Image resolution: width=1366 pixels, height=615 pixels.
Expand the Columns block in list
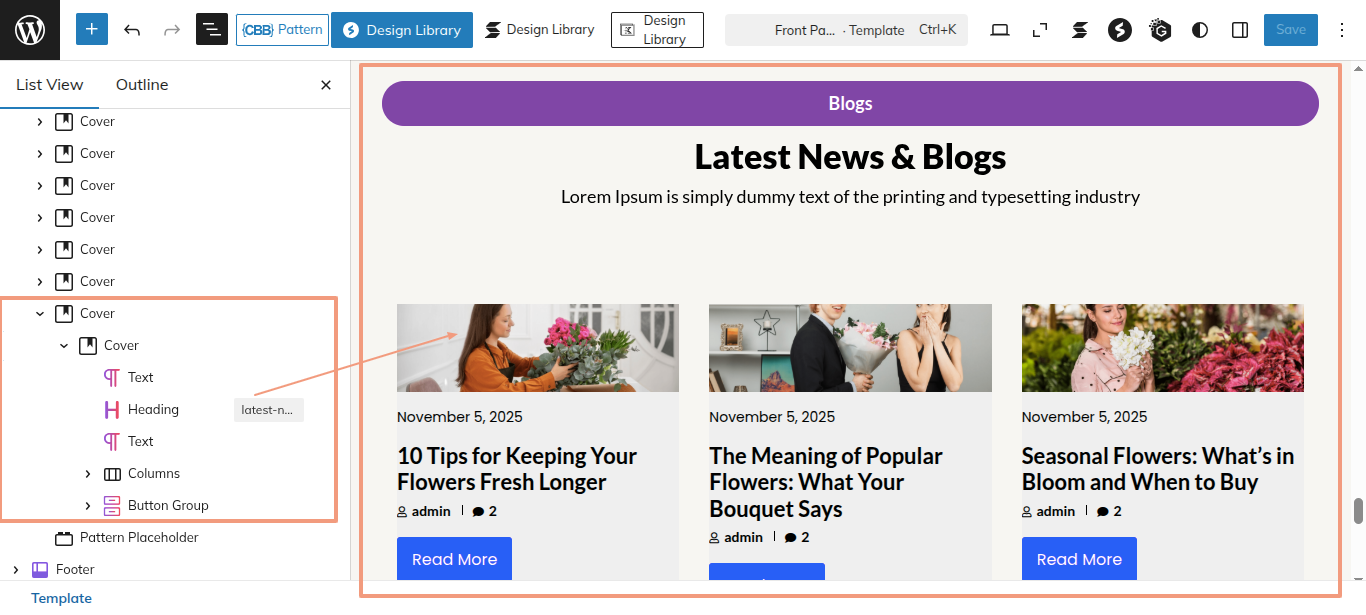(88, 473)
